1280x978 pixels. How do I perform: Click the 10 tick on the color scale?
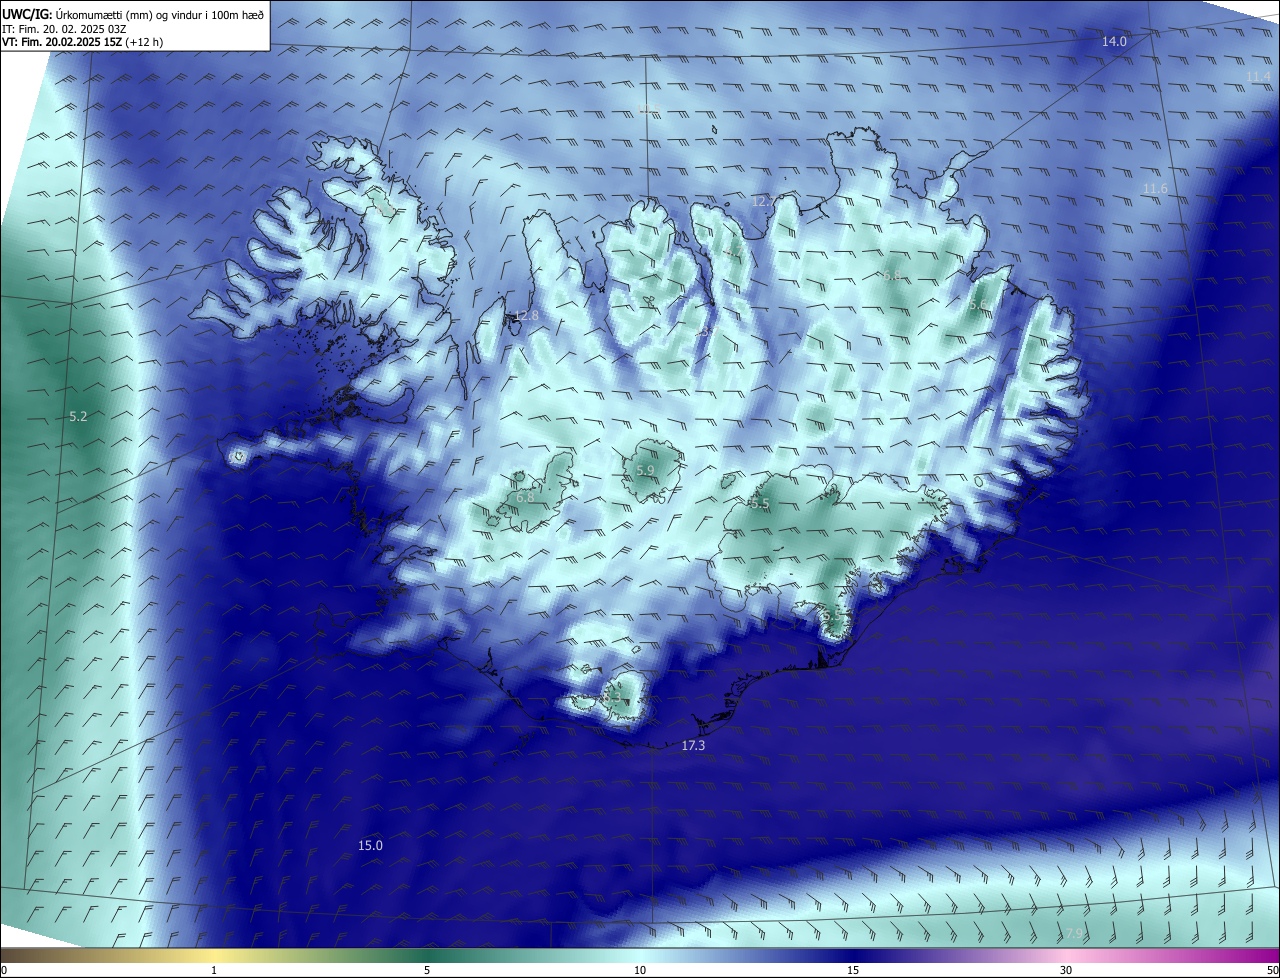[640, 970]
